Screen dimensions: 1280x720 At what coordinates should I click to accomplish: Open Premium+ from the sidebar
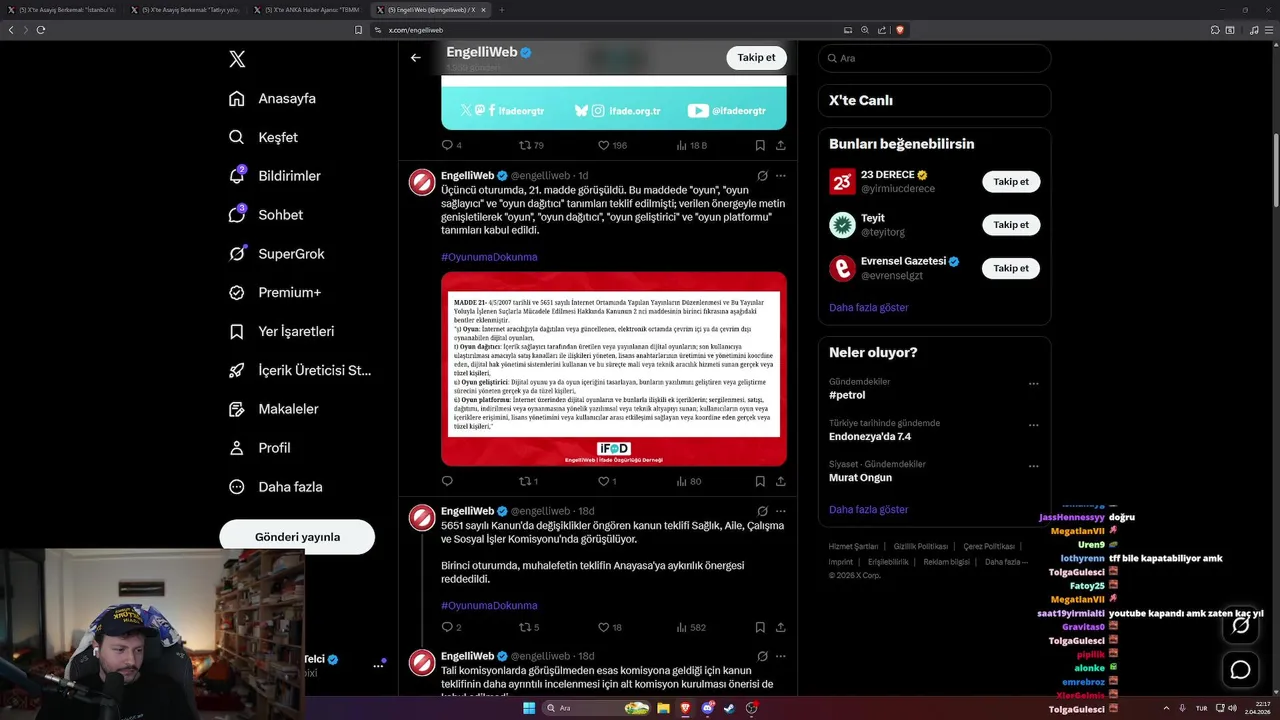pos(275,293)
